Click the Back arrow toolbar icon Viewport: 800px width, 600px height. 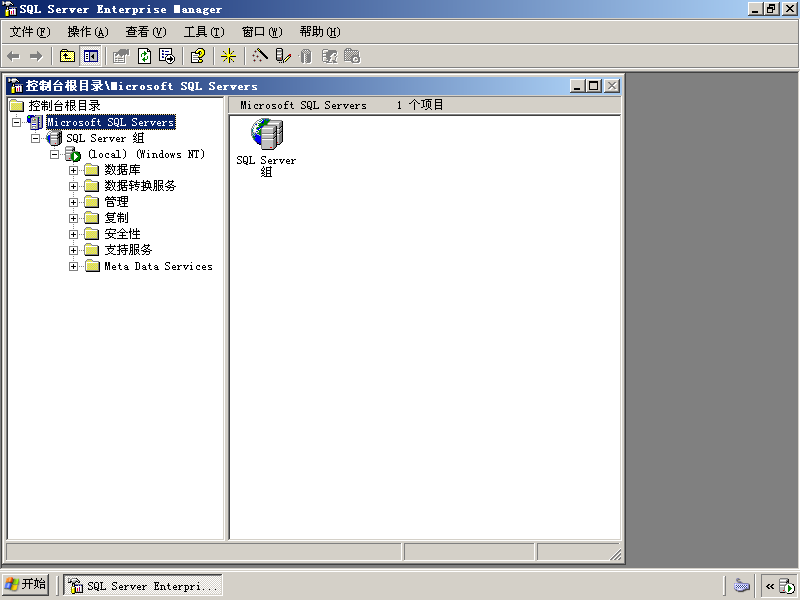[x=14, y=56]
